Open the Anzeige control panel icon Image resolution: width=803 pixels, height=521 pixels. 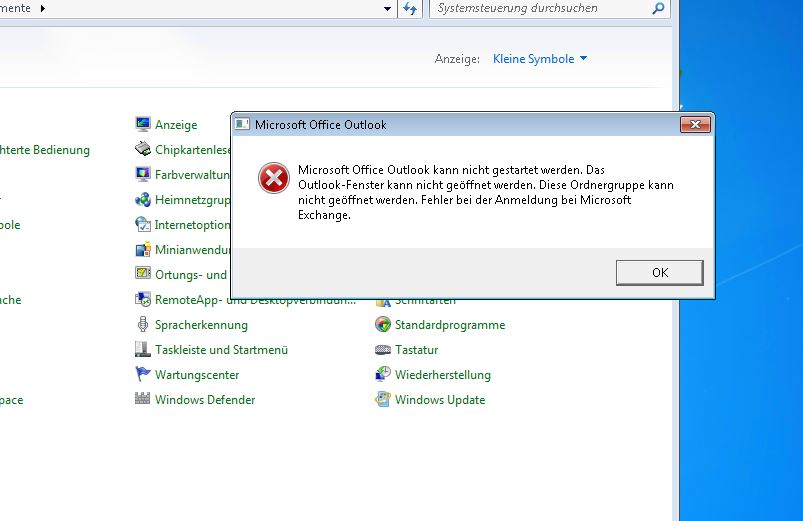[x=142, y=124]
